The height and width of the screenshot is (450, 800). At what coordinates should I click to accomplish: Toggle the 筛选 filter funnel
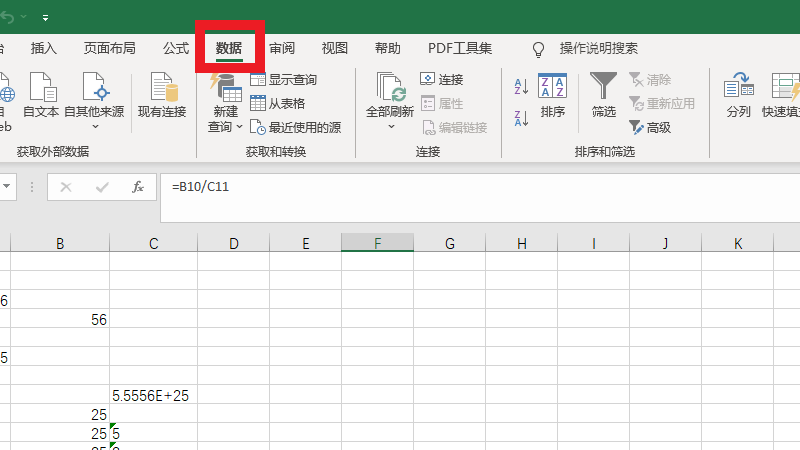(x=604, y=96)
